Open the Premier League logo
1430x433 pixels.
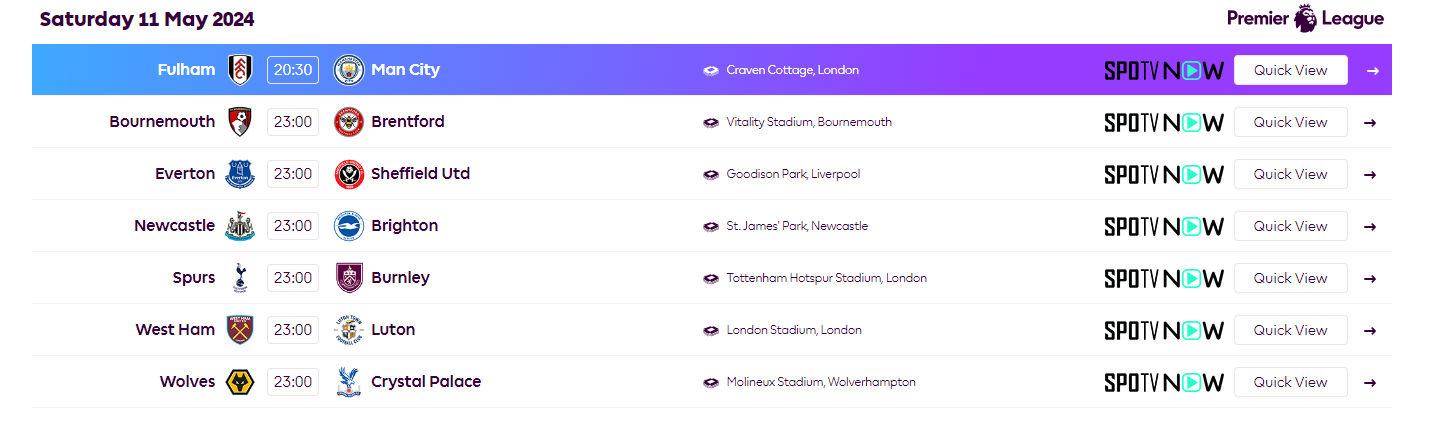click(x=1305, y=18)
